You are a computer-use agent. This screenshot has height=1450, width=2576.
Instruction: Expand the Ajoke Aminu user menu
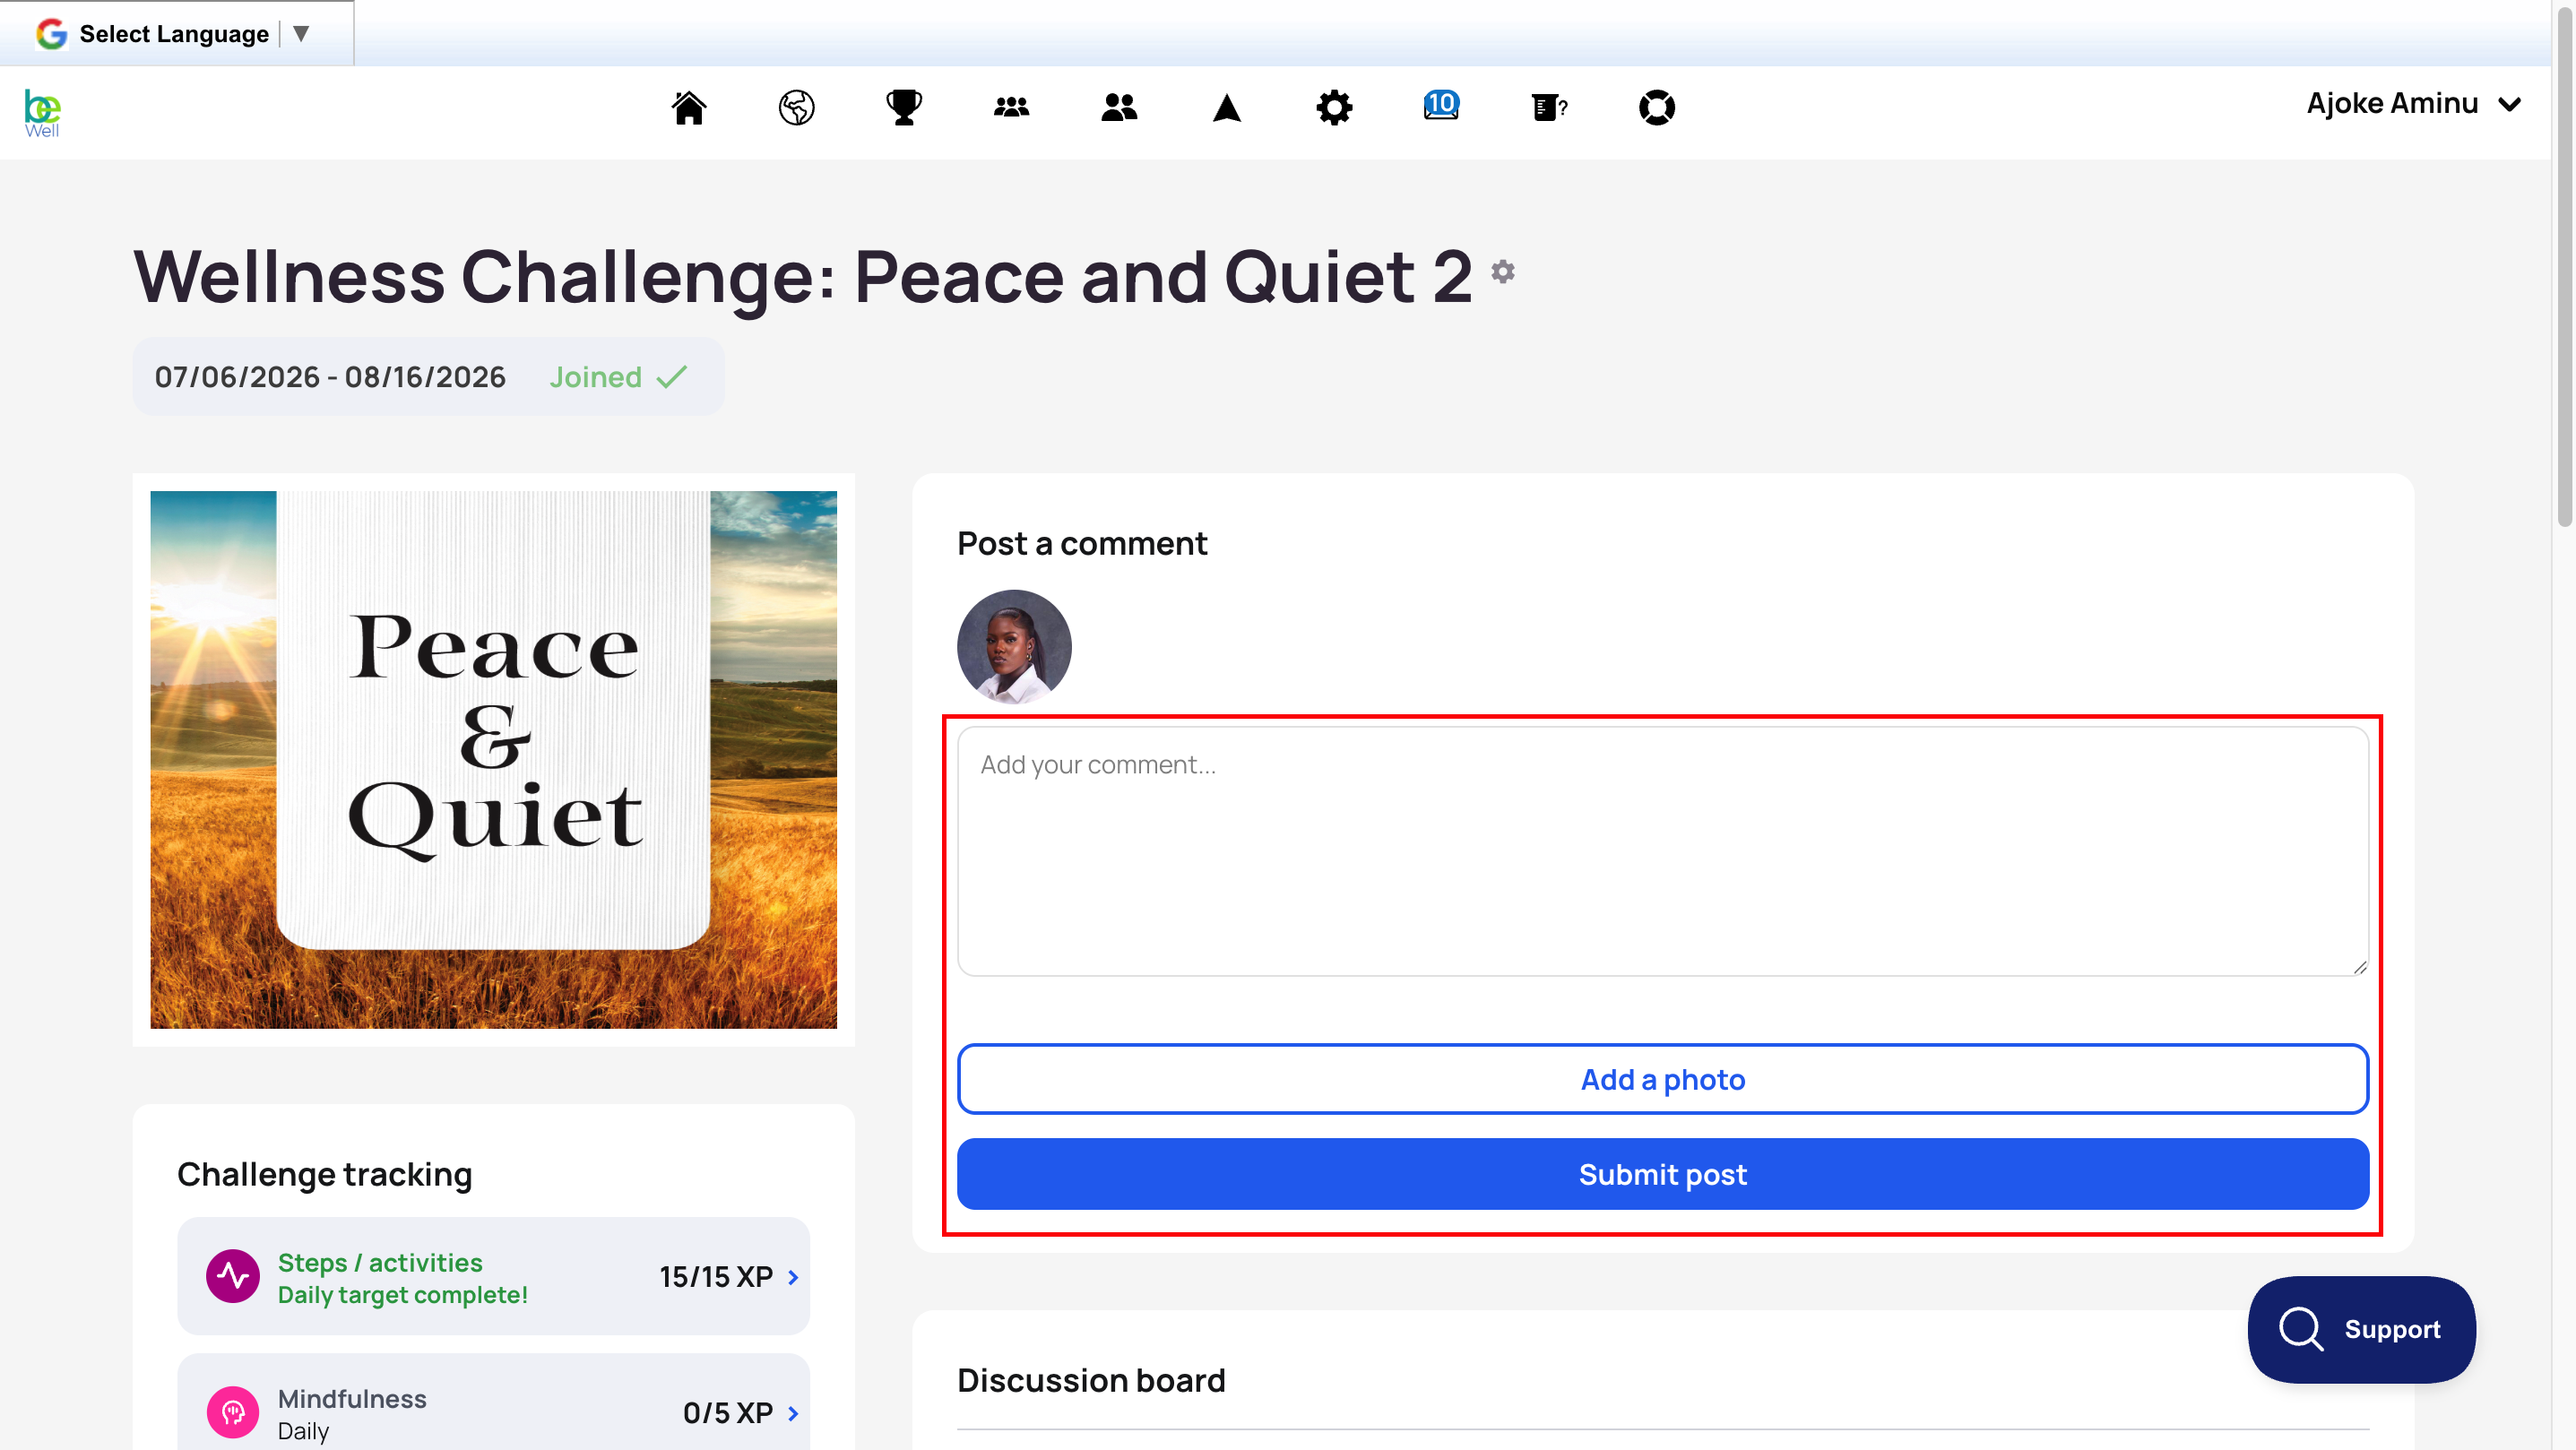2414,104
